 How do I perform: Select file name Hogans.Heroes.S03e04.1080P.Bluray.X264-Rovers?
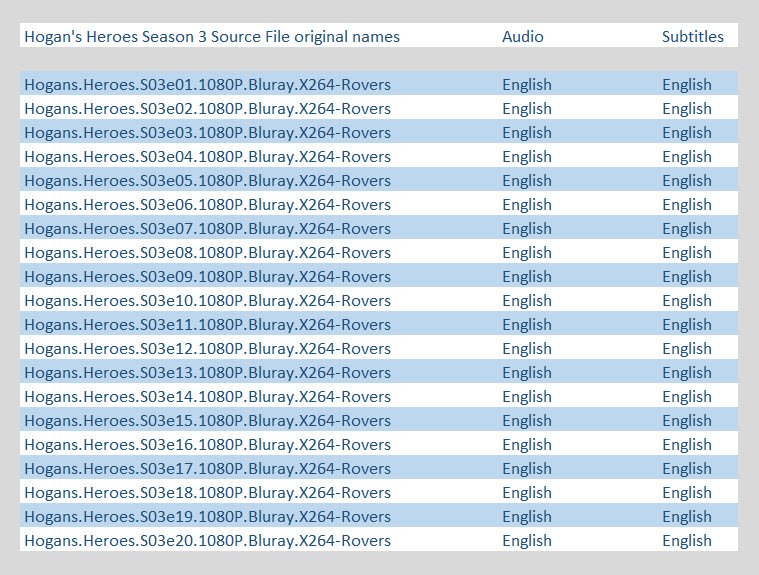pos(208,157)
